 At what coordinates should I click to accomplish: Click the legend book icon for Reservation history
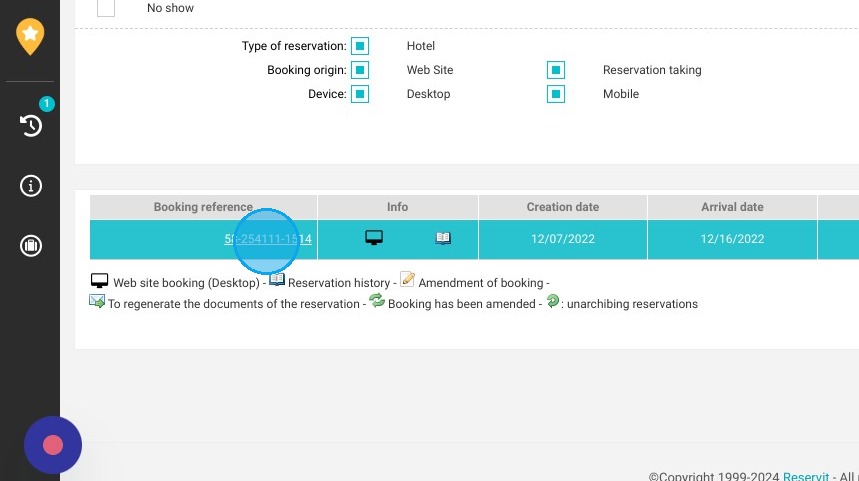[x=277, y=279]
